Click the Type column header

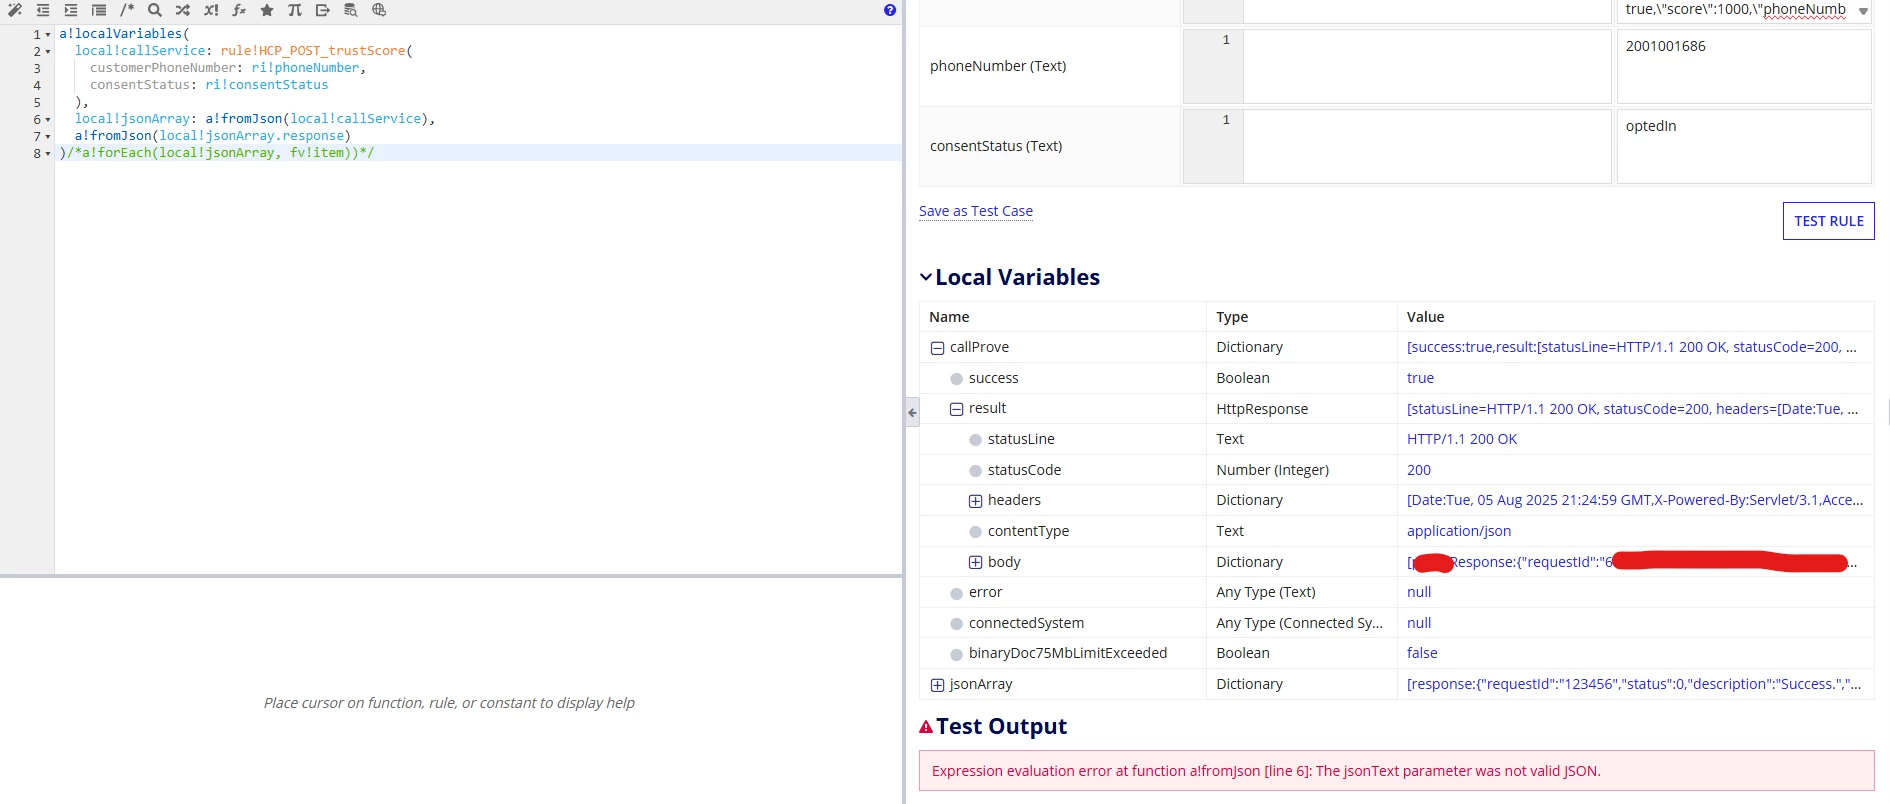[1232, 317]
